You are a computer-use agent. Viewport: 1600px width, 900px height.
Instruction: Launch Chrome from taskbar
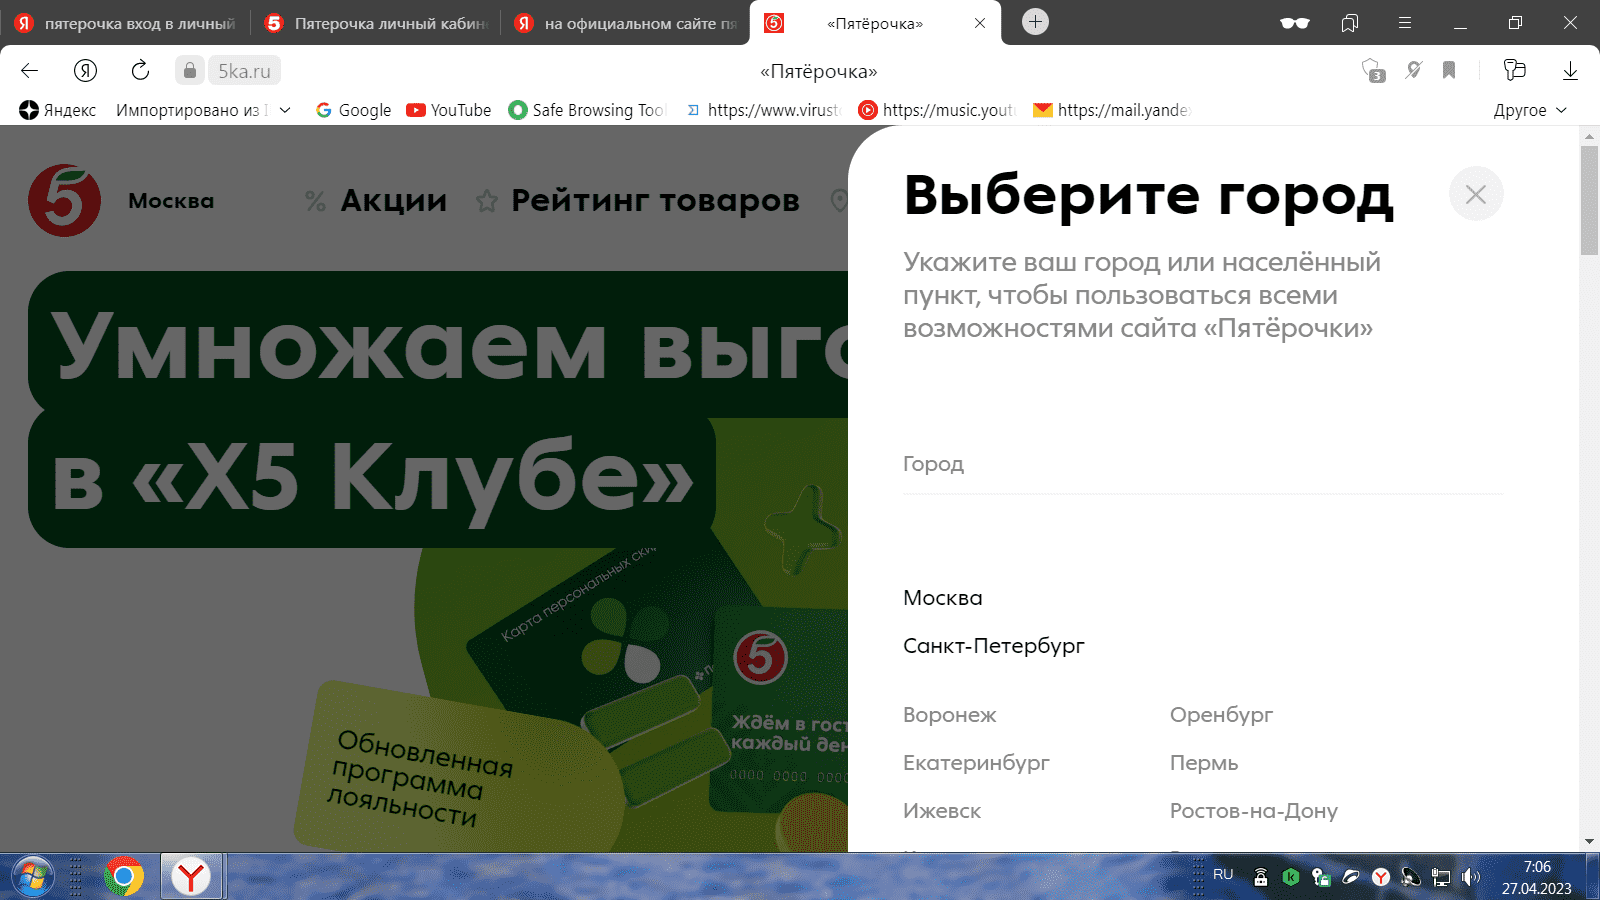(124, 877)
